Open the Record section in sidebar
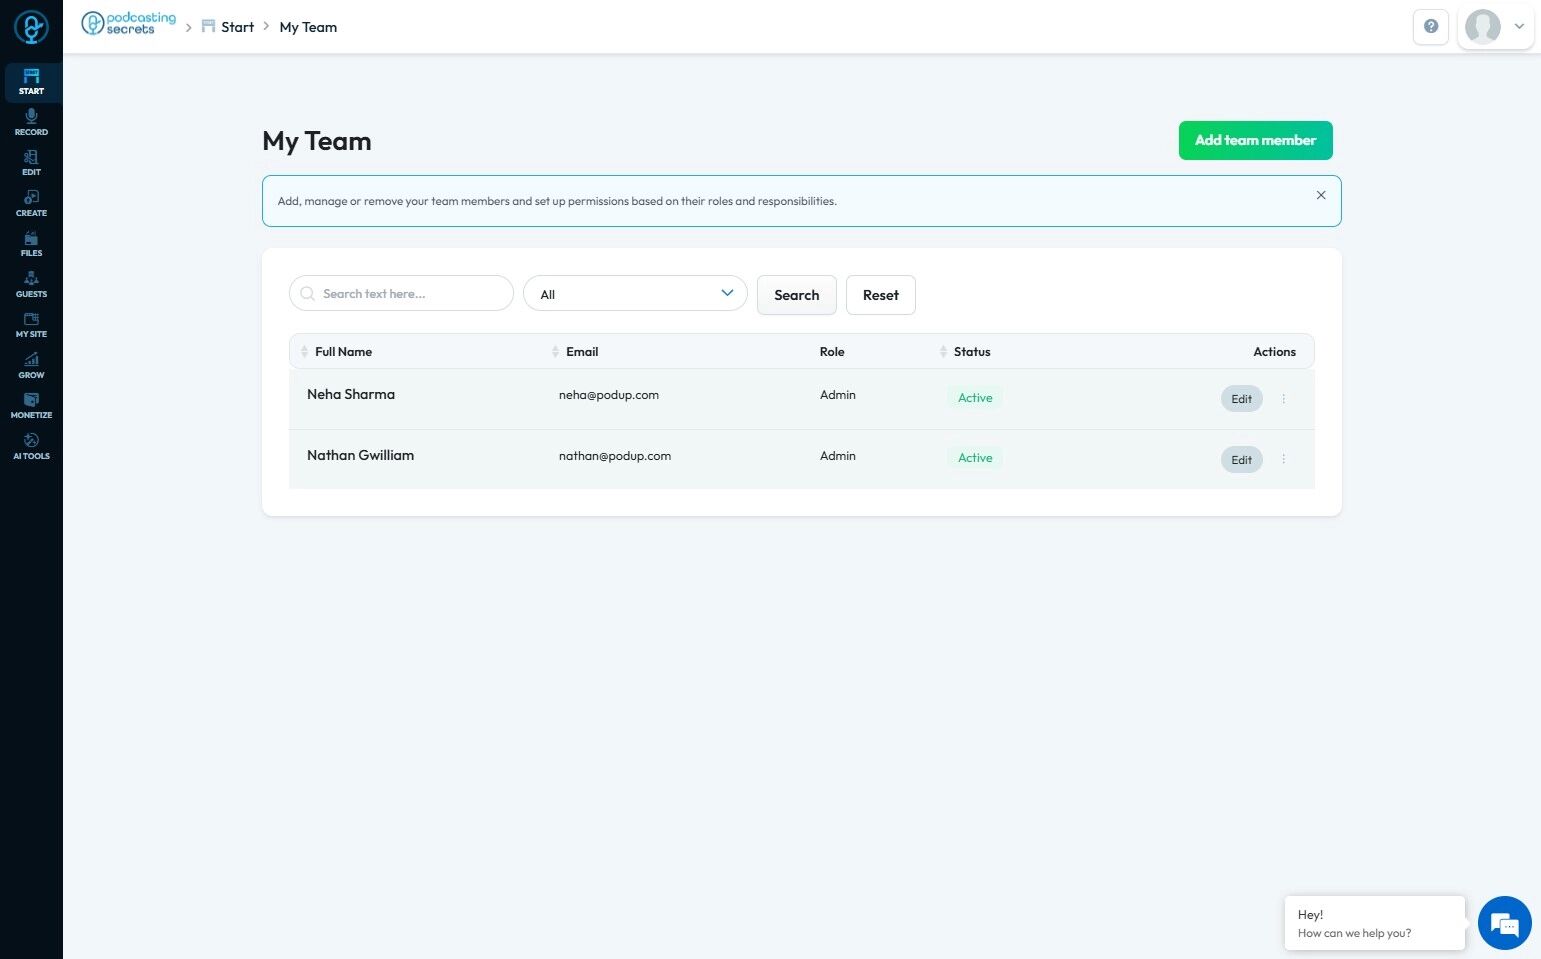The height and width of the screenshot is (959, 1541). coord(31,122)
